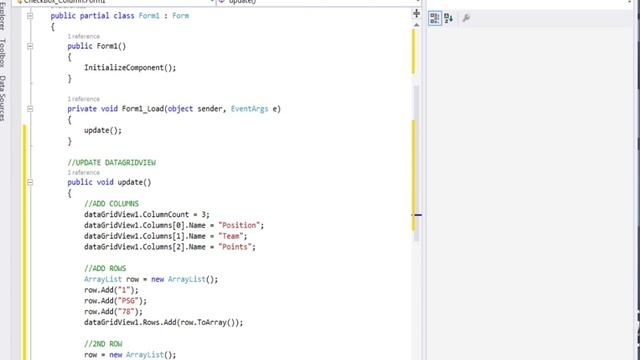The image size is (640, 360).
Task: Click the first 'new ArrayList()' row declaration line
Action: coord(151,280)
